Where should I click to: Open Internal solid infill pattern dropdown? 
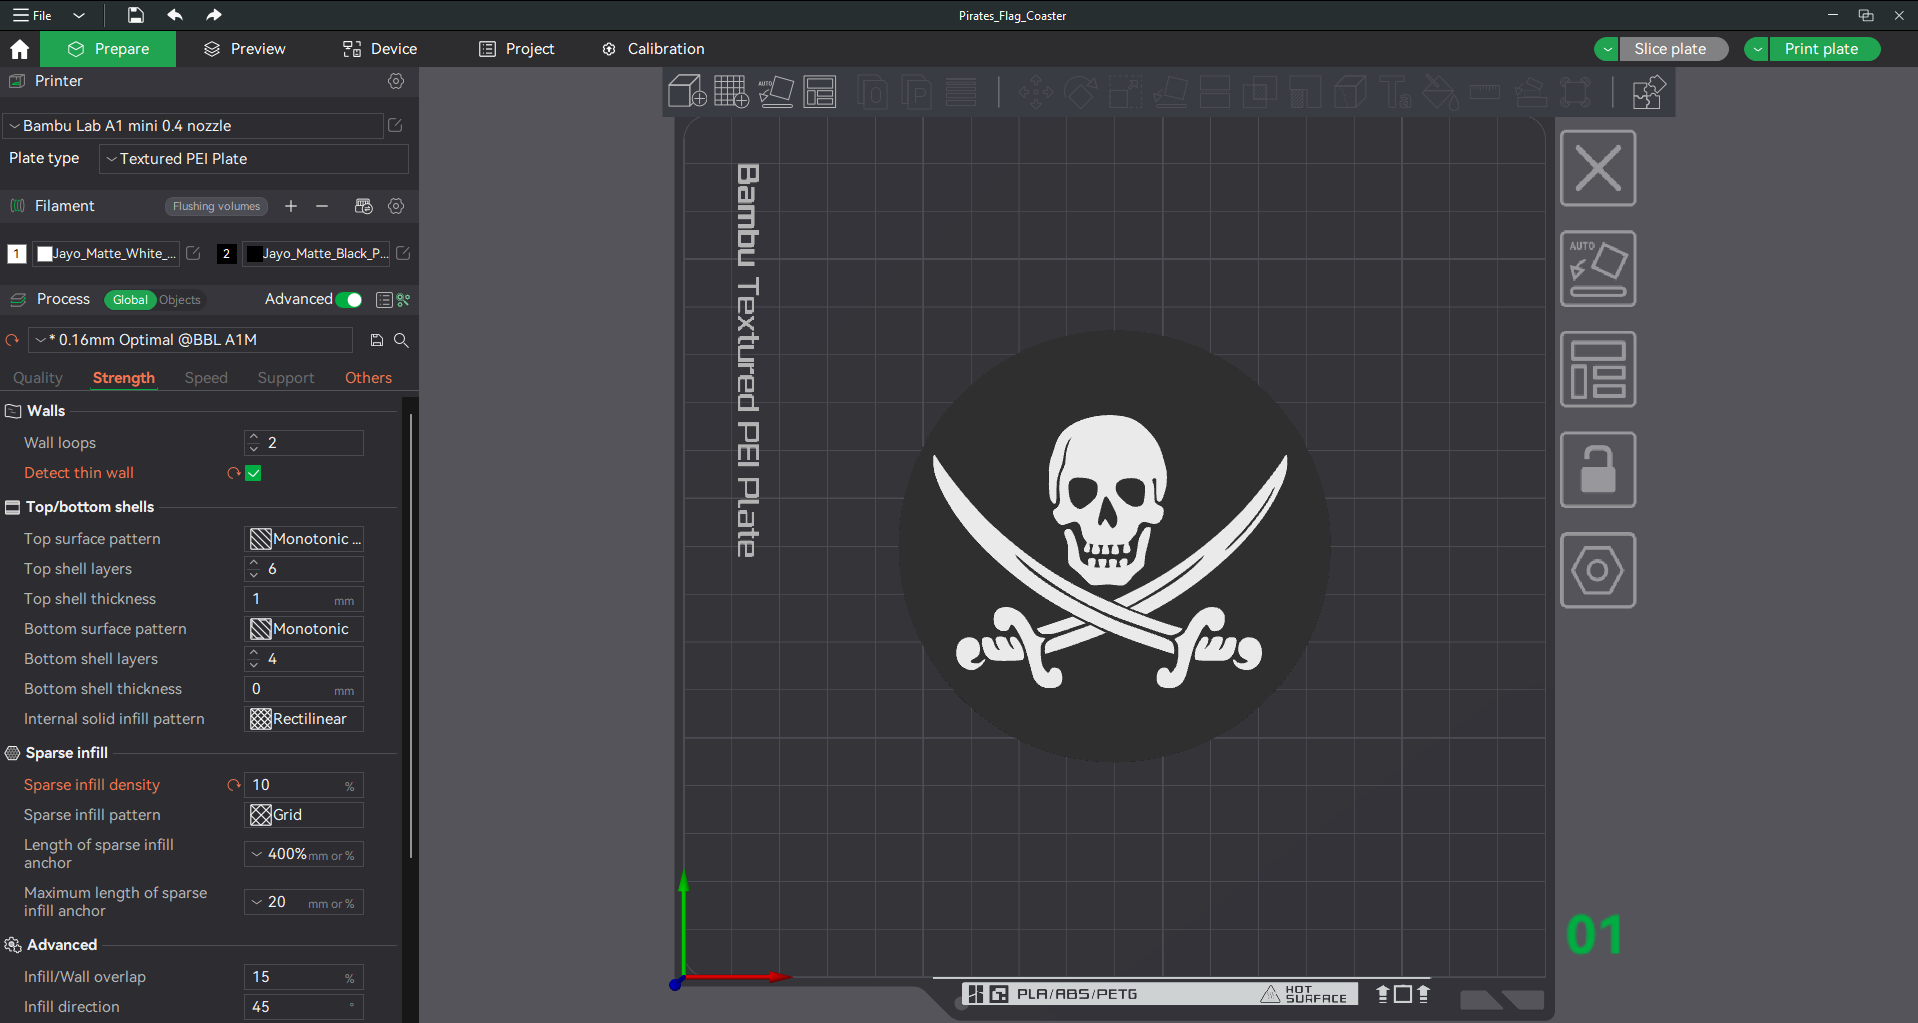[304, 719]
